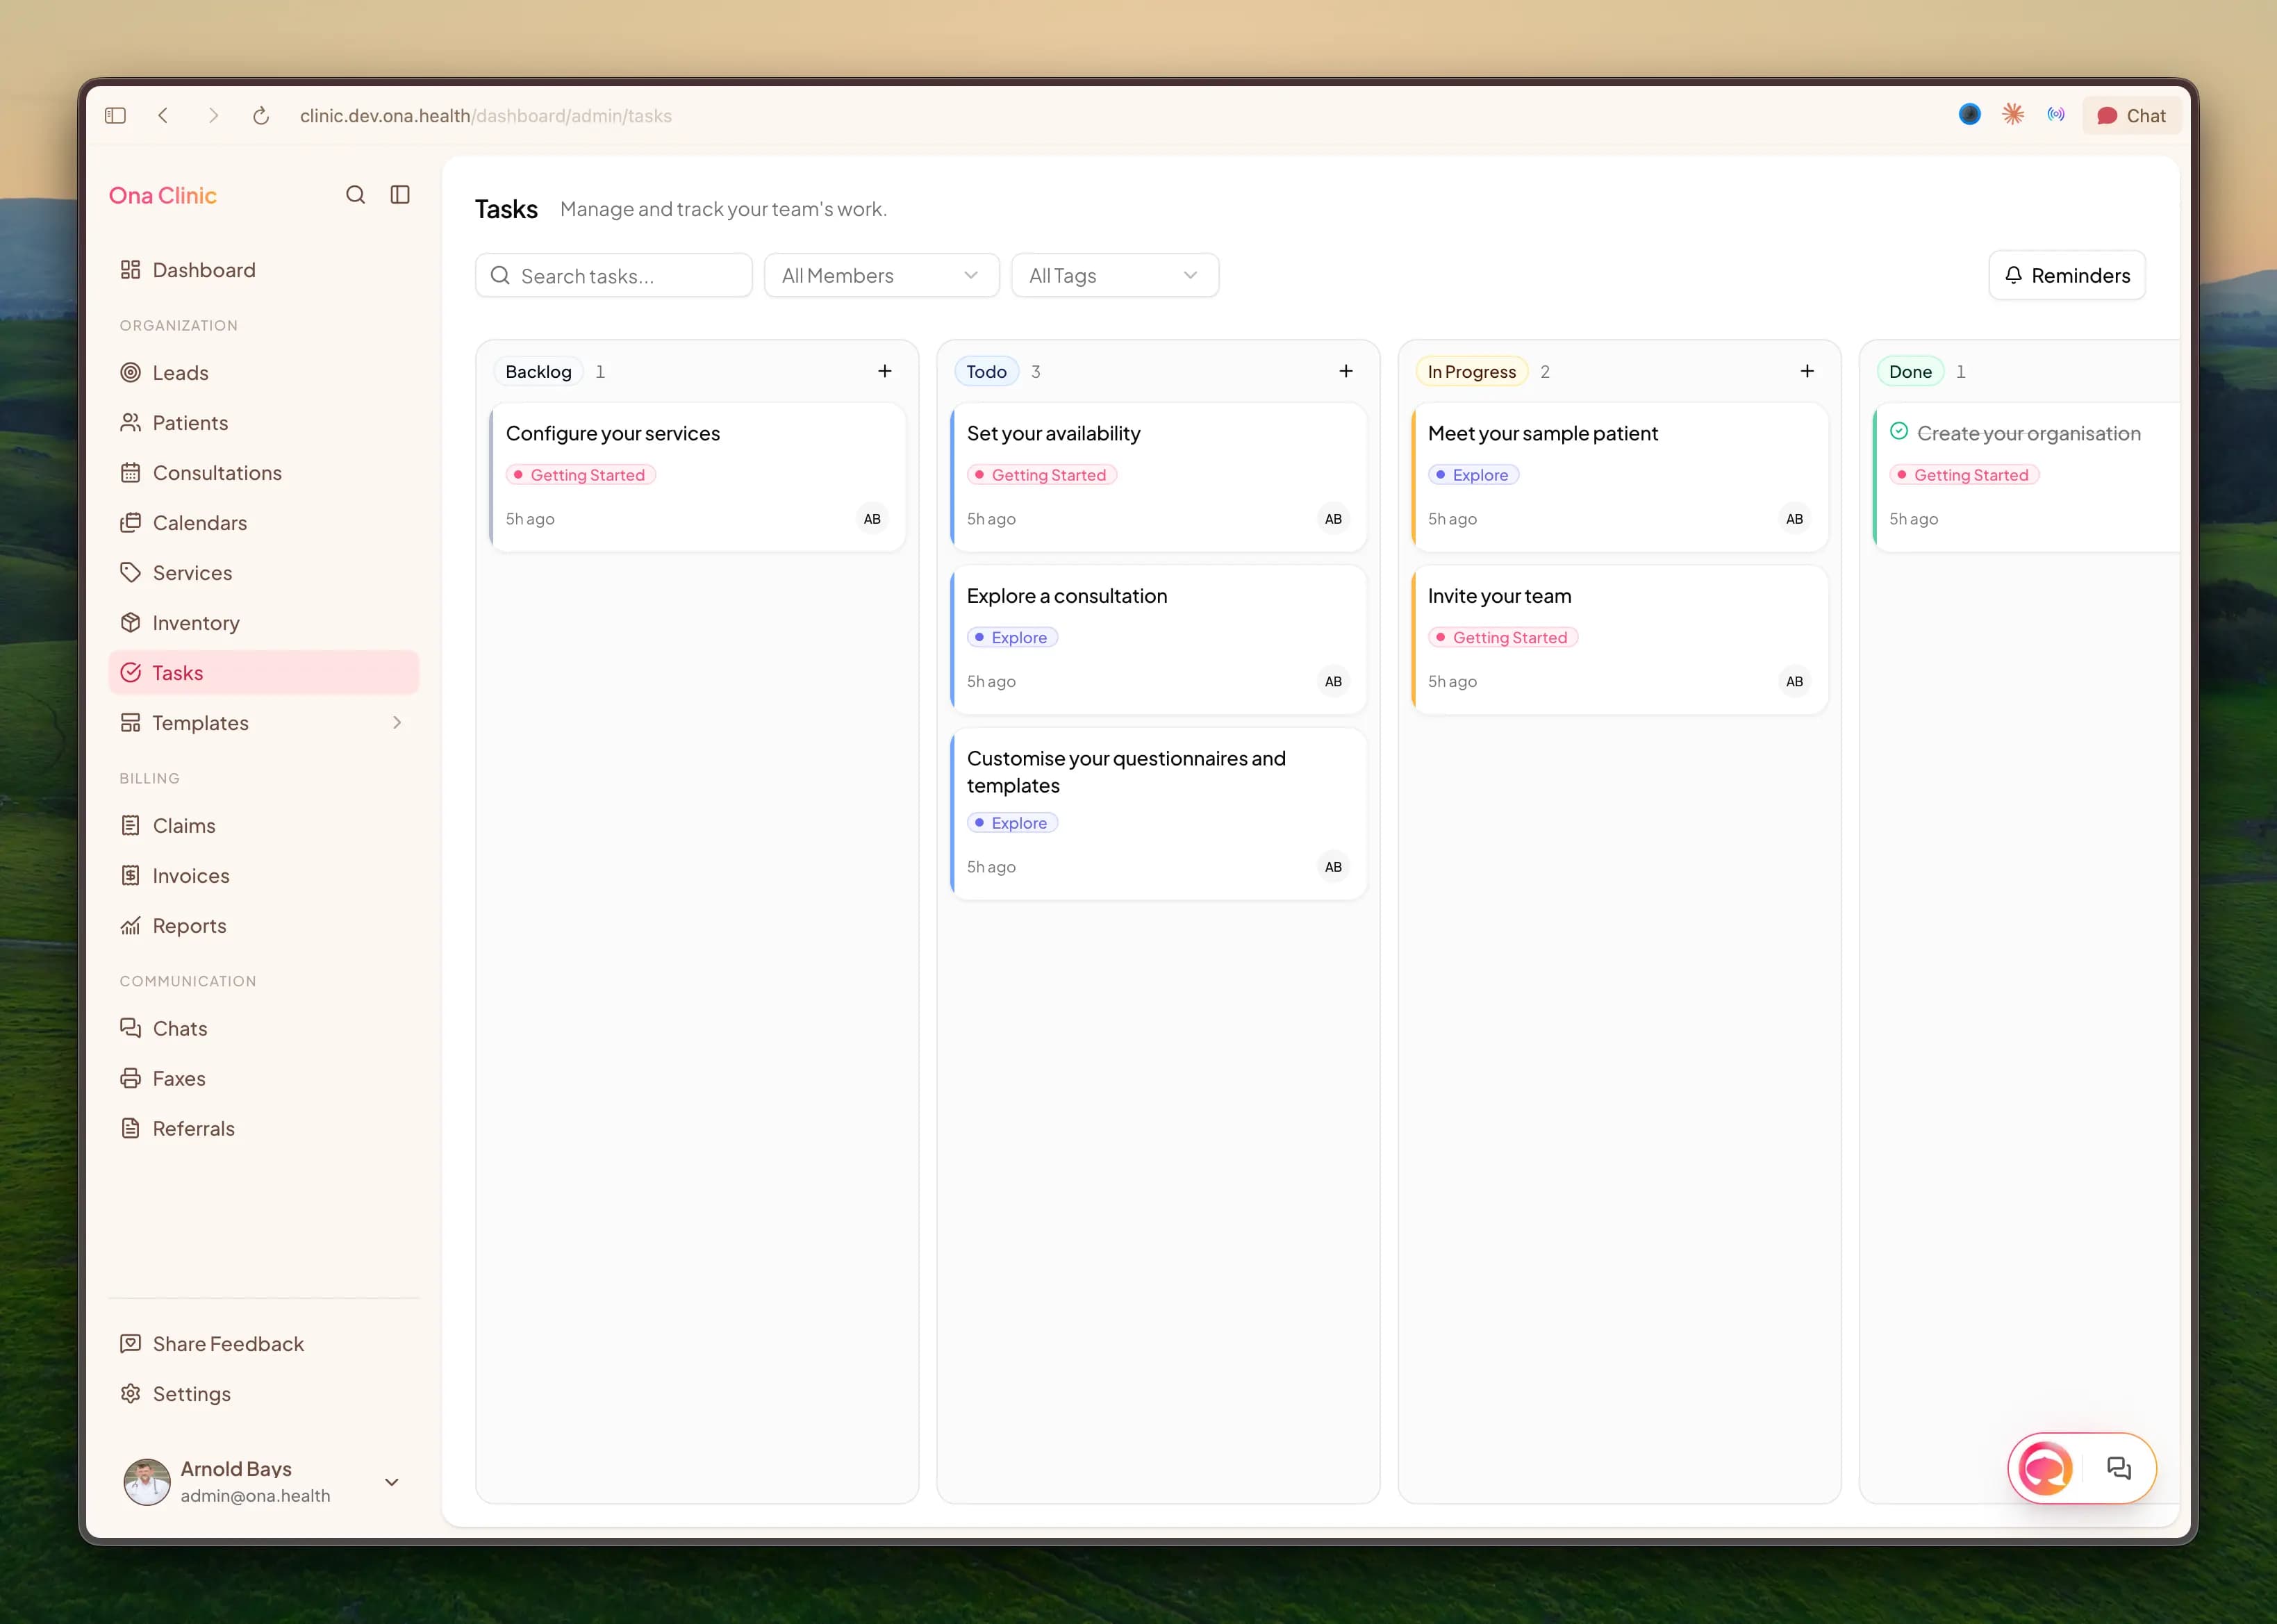Open Set your availability task card
The width and height of the screenshot is (2277, 1624).
[x=1158, y=477]
